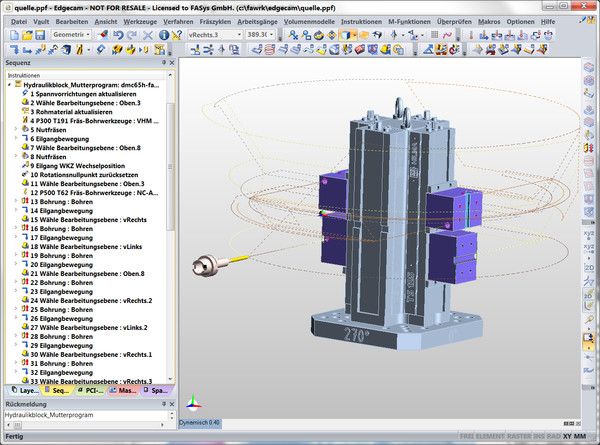This screenshot has width=600, height=445.
Task: Click the toolpath curve icon beside the grid
Action: [x=447, y=35]
